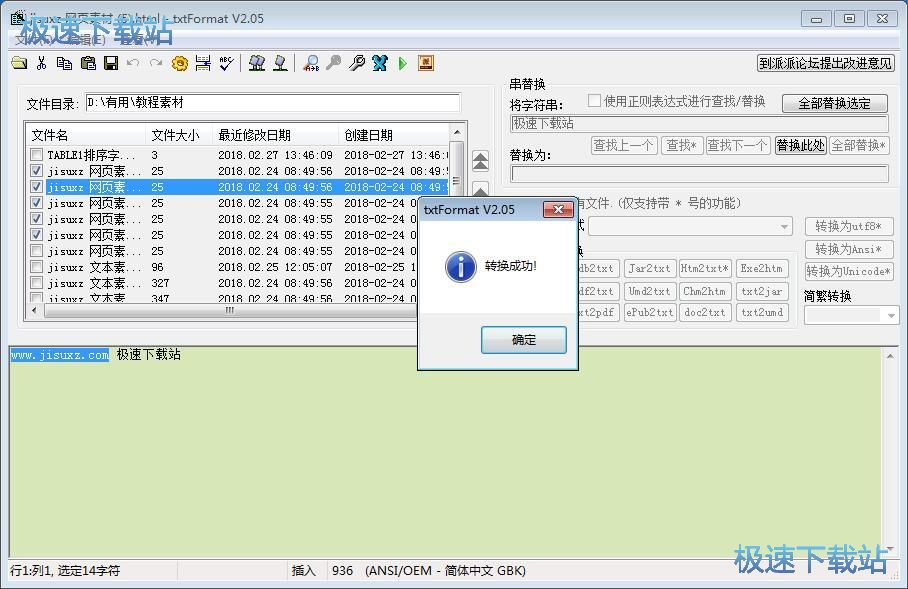The image size is (908, 589).
Task: Click the 将字符串 search input field
Action: tap(700, 123)
